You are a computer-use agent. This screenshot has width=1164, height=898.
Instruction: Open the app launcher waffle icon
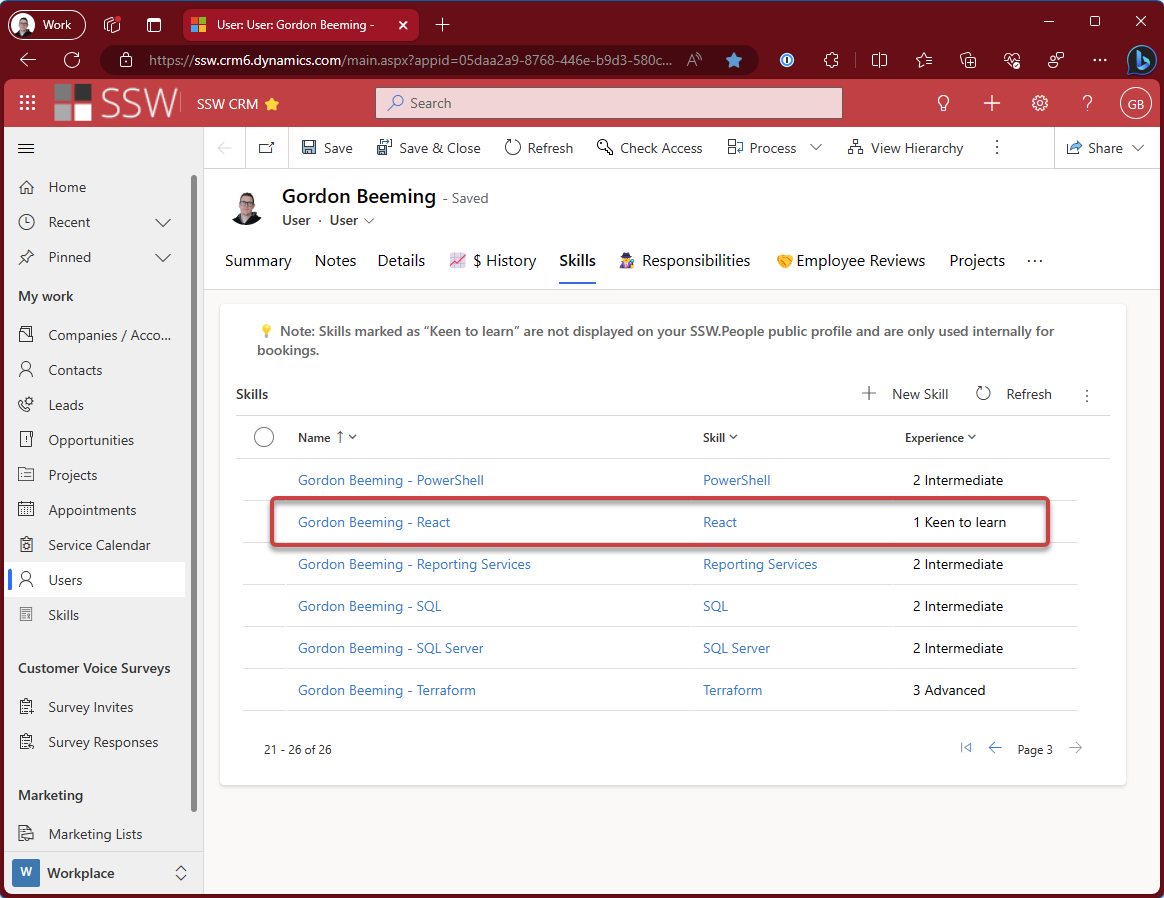(x=27, y=103)
